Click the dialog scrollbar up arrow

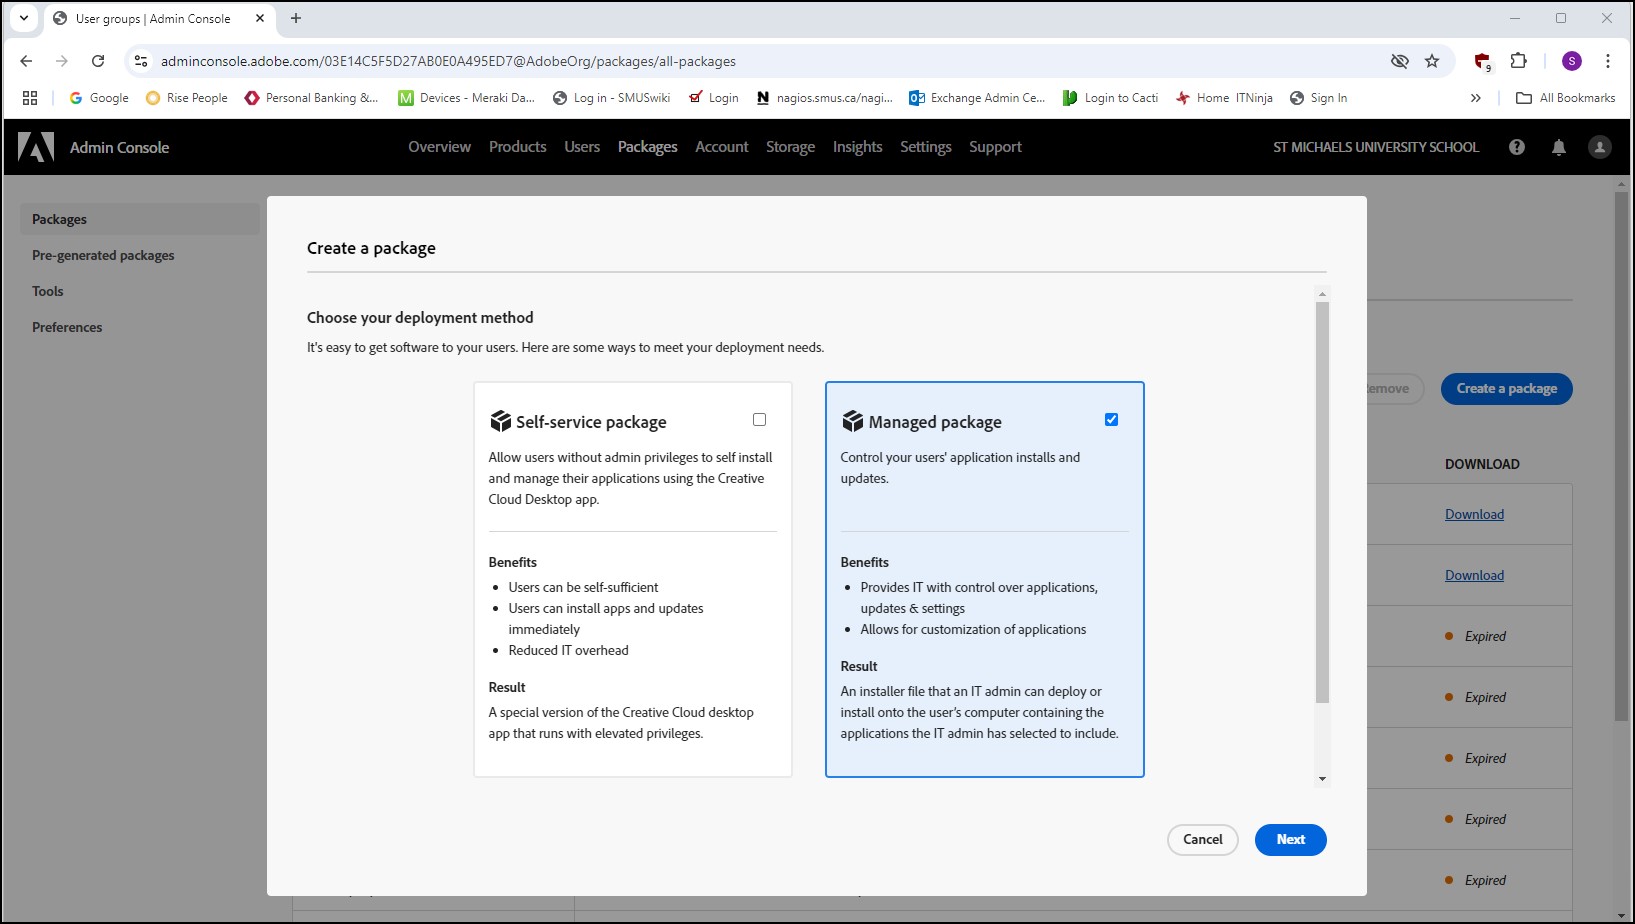coord(1322,294)
